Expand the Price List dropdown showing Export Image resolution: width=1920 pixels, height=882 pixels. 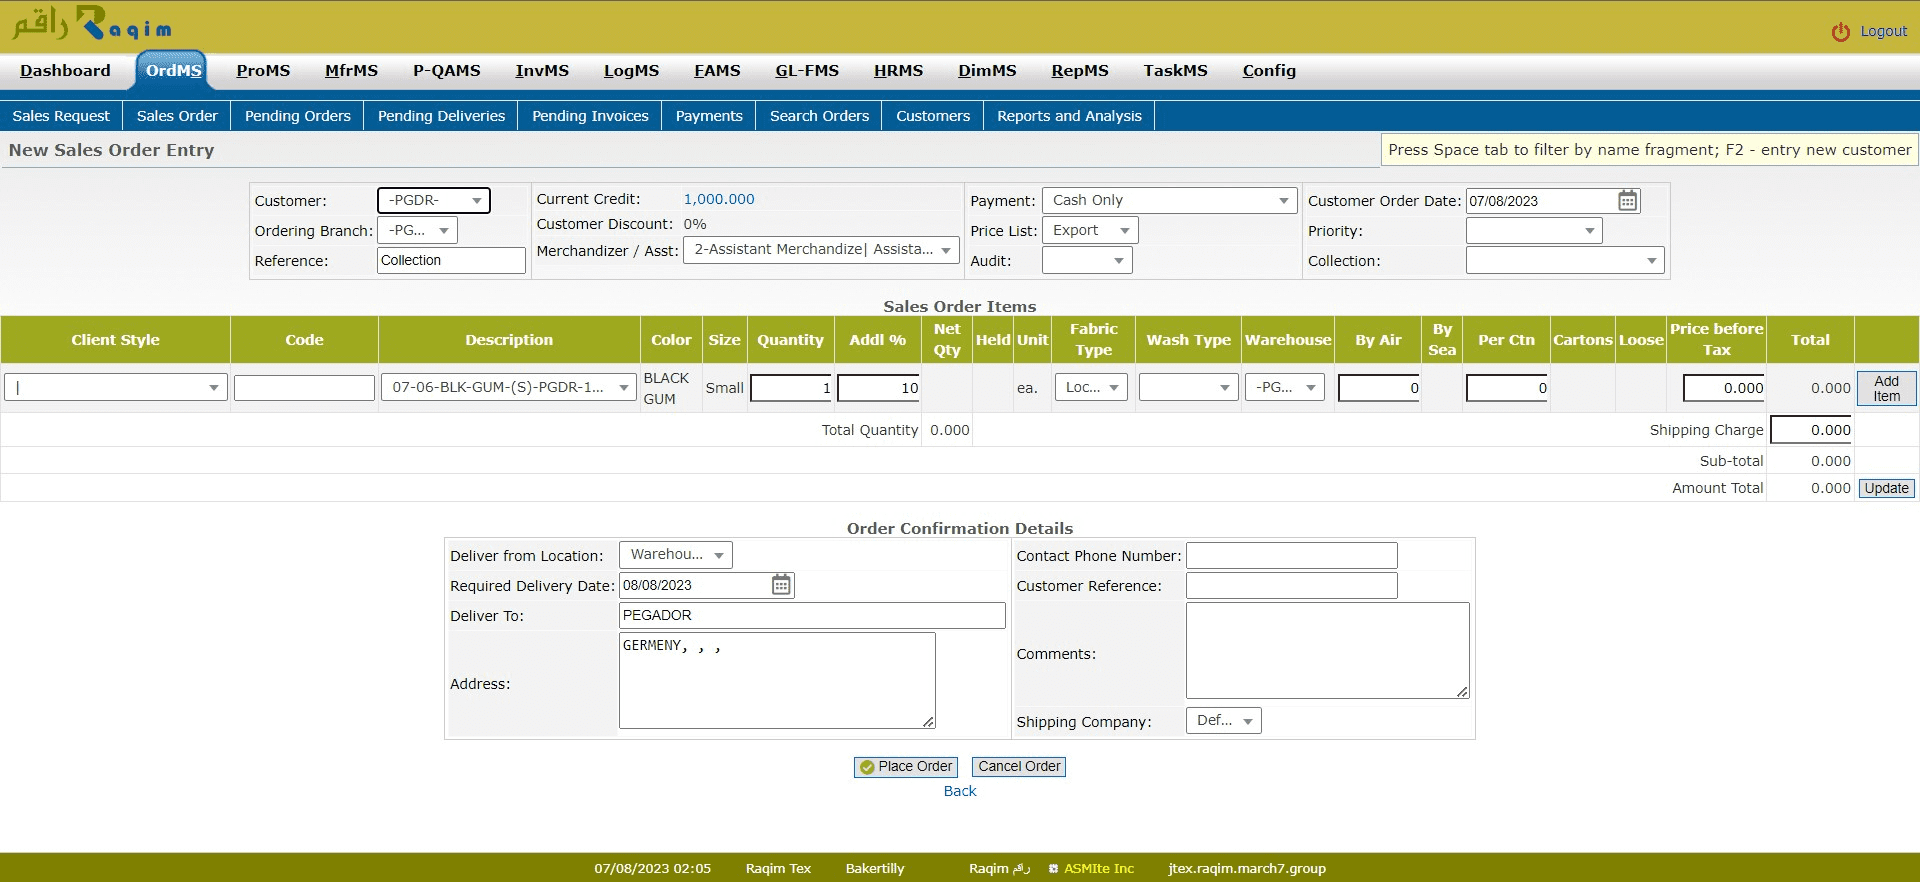tap(1090, 231)
